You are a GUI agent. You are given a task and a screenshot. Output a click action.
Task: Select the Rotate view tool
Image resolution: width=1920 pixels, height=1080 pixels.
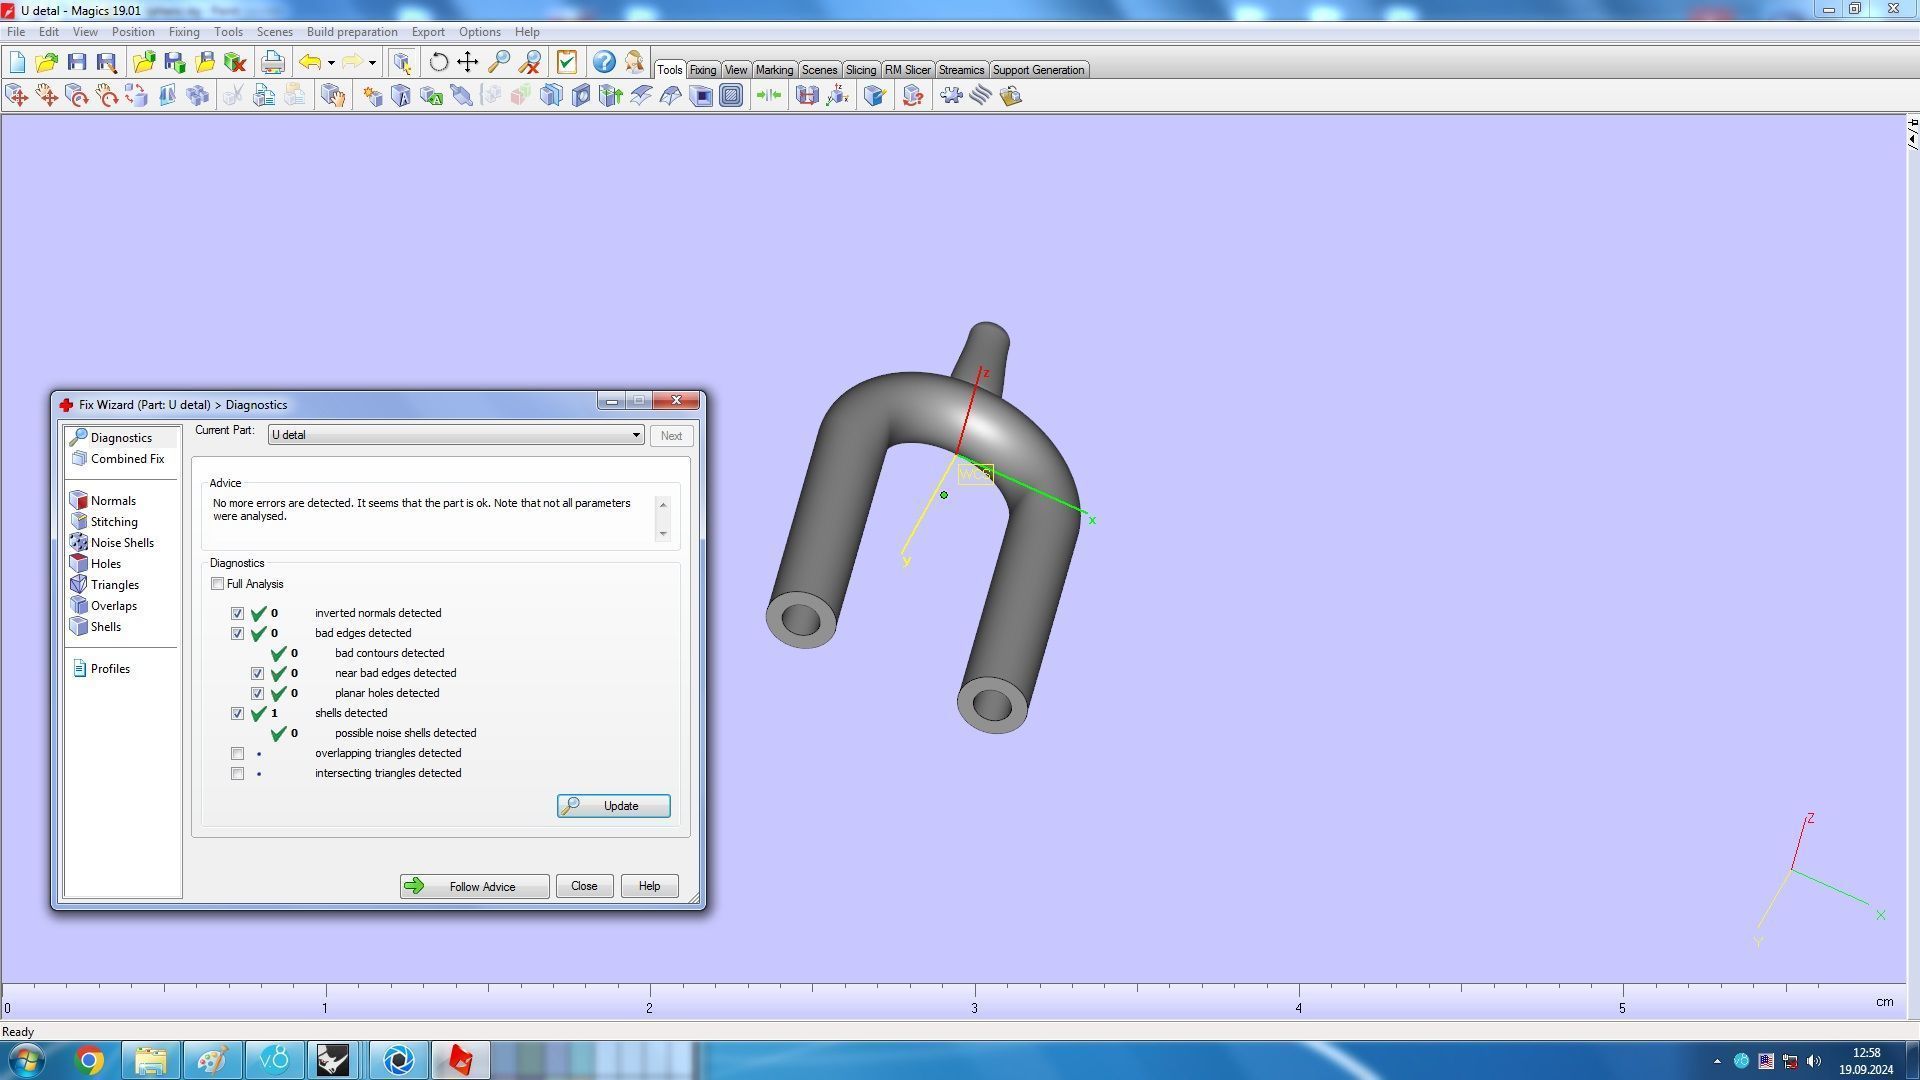point(438,62)
